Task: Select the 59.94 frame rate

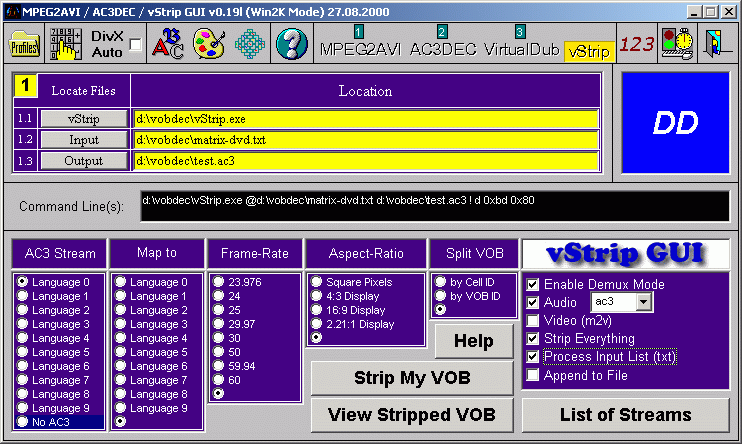Action: click(x=218, y=365)
